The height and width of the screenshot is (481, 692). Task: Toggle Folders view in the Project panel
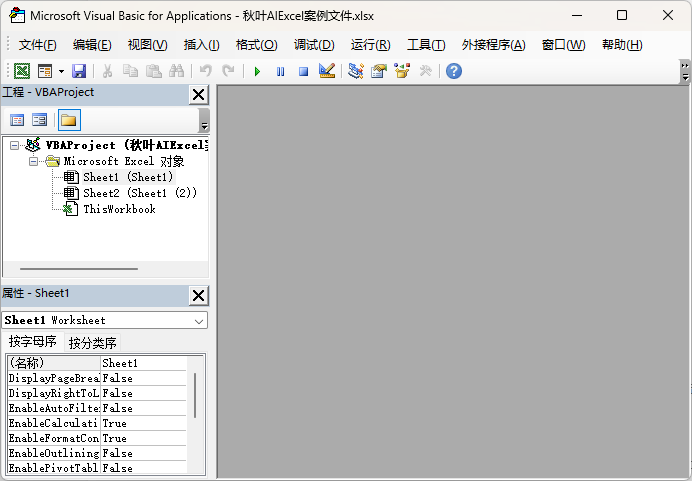pyautogui.click(x=68, y=120)
